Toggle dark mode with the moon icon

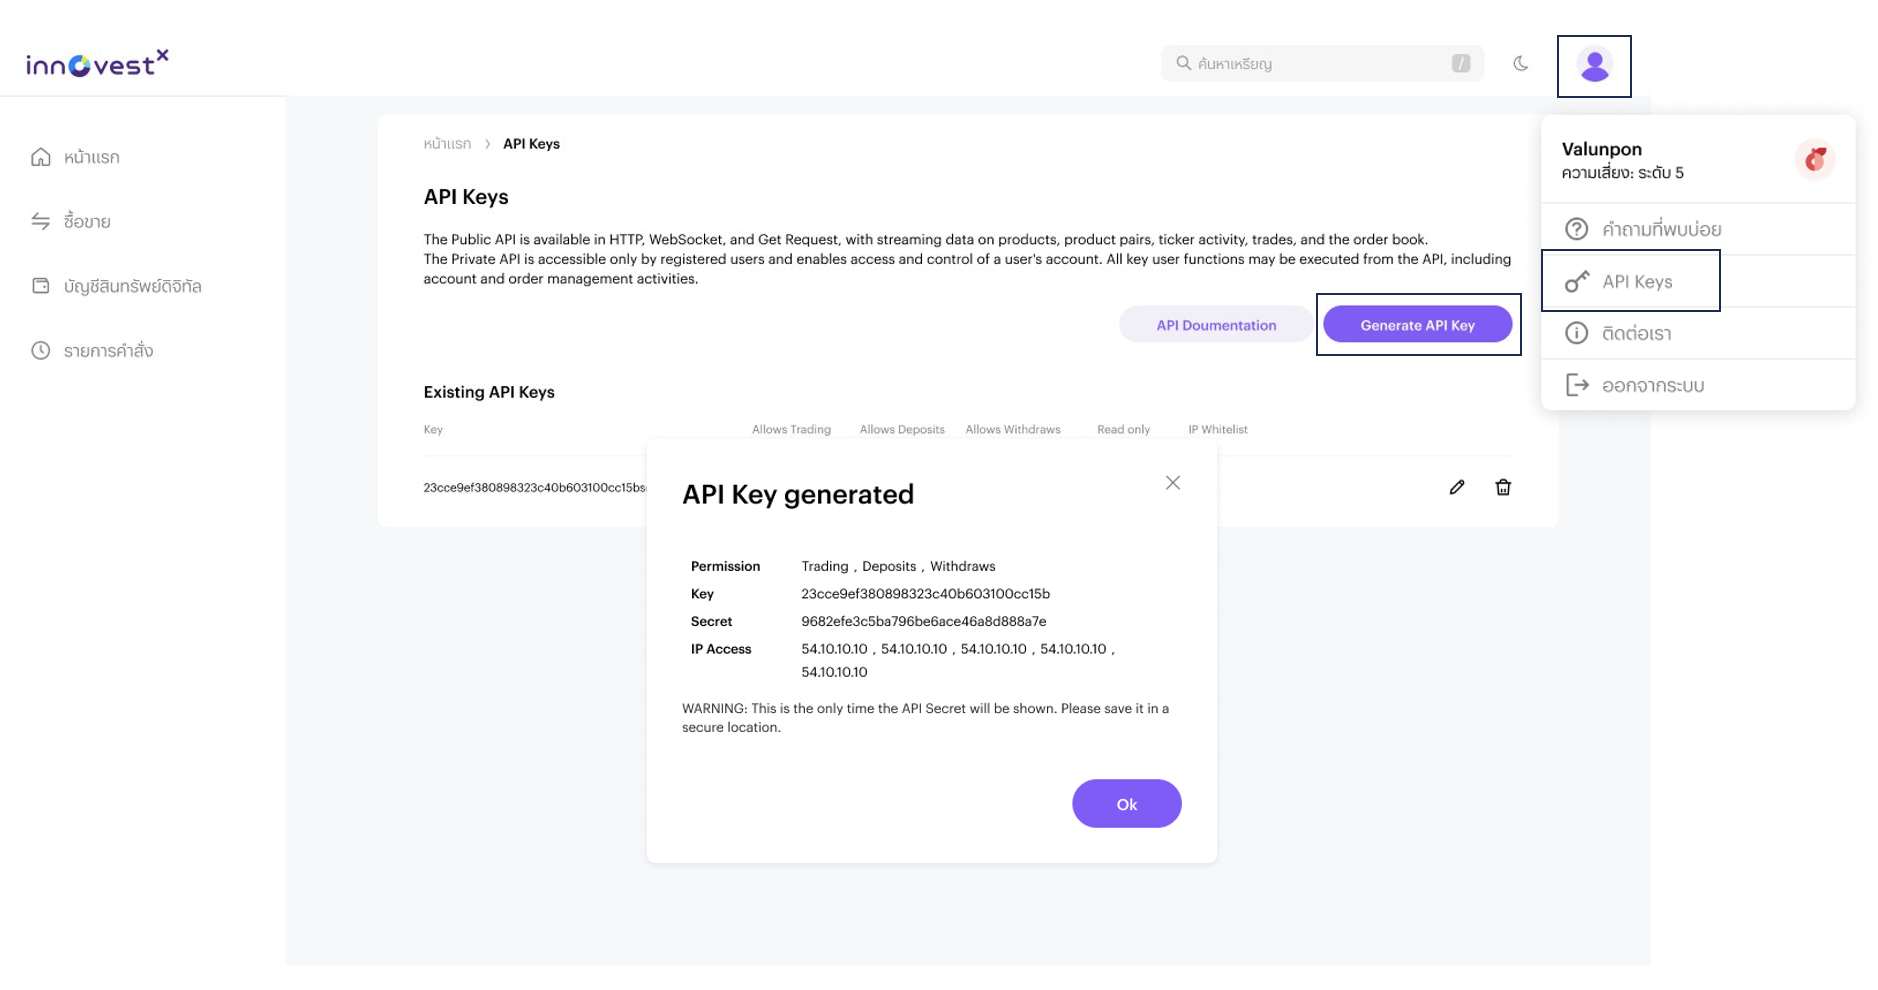1521,62
